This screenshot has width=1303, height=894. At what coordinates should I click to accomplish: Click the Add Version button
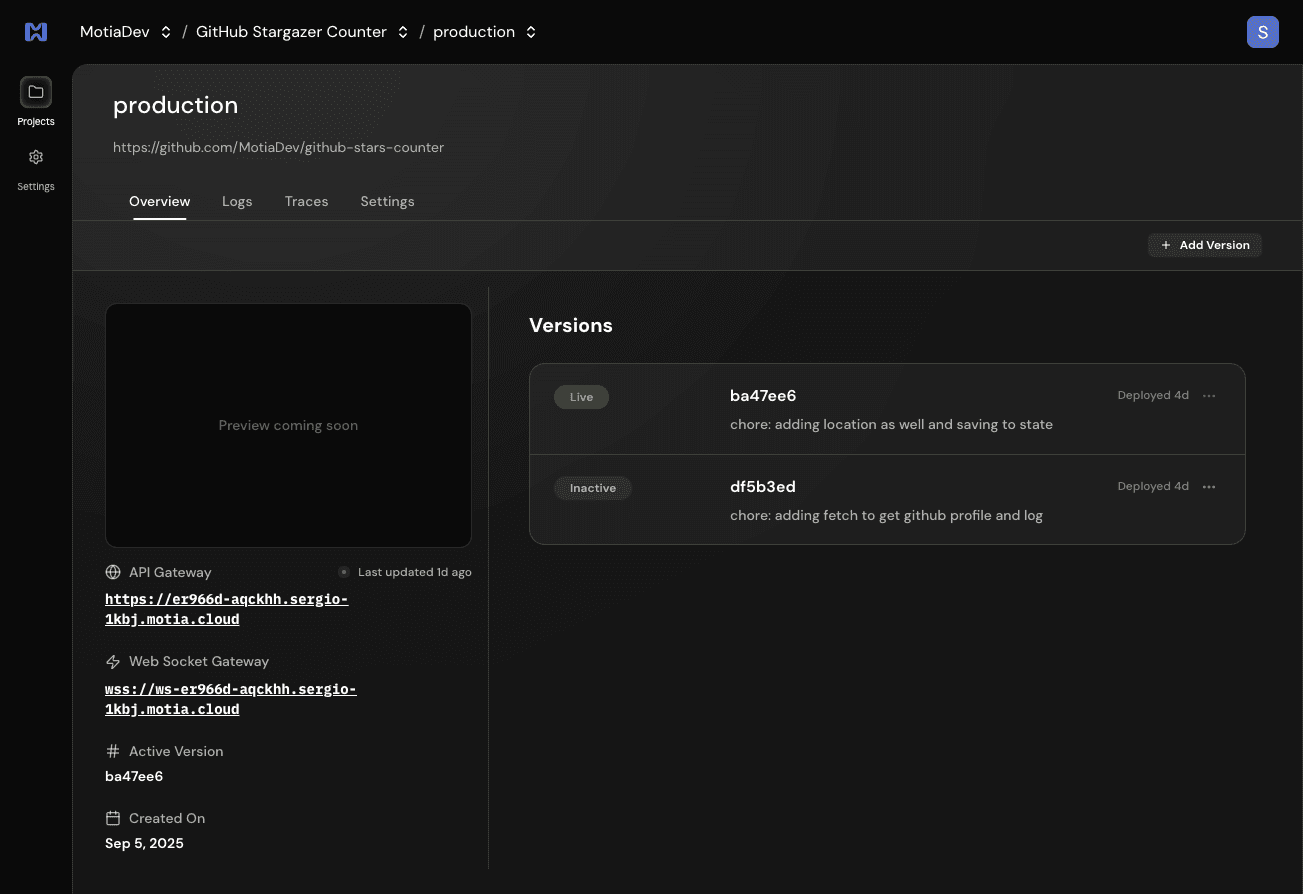[1205, 245]
